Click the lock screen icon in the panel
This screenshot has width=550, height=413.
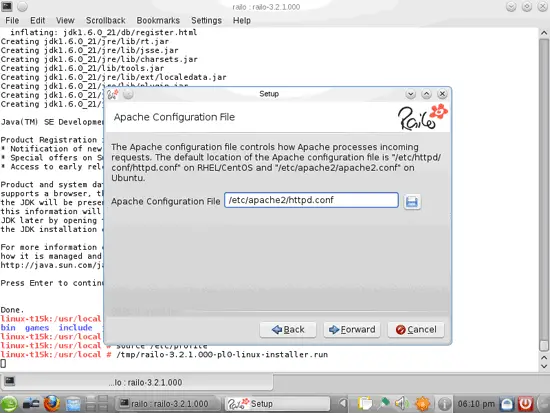[x=507, y=404]
